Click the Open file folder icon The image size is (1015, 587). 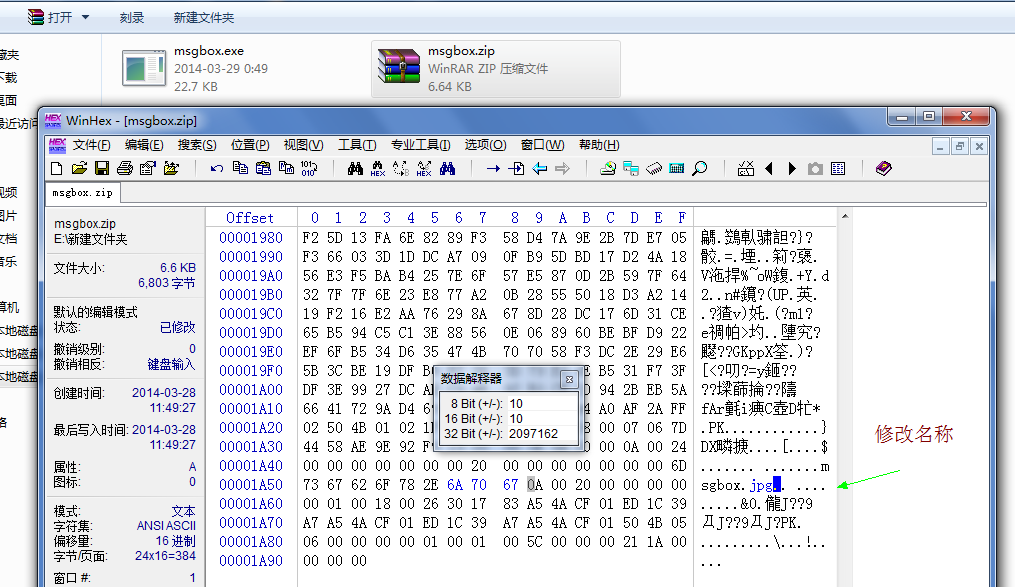coord(79,169)
